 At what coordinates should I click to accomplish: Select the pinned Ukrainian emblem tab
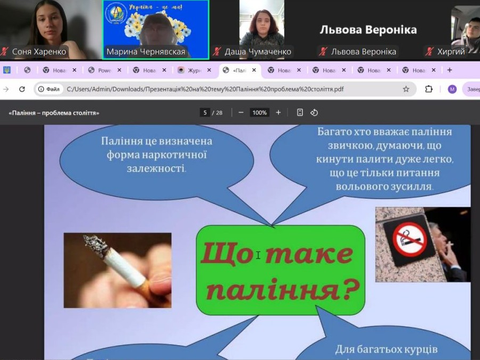point(7,70)
